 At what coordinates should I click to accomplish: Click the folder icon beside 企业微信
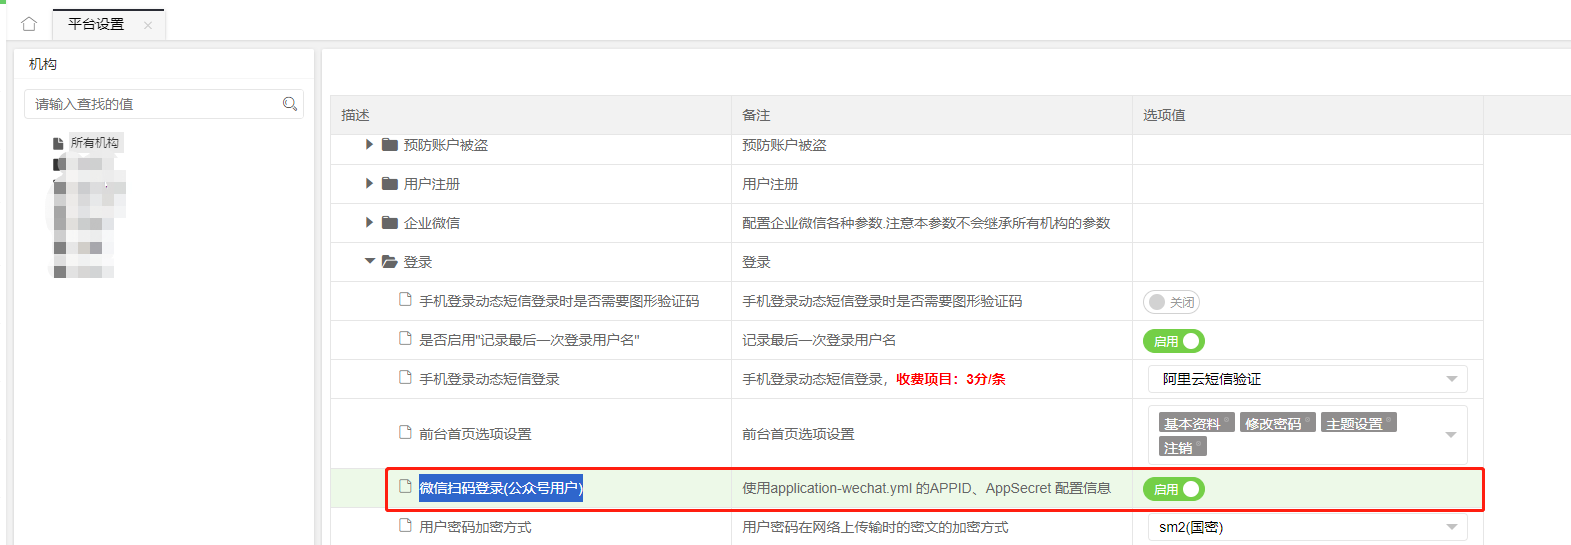point(390,223)
